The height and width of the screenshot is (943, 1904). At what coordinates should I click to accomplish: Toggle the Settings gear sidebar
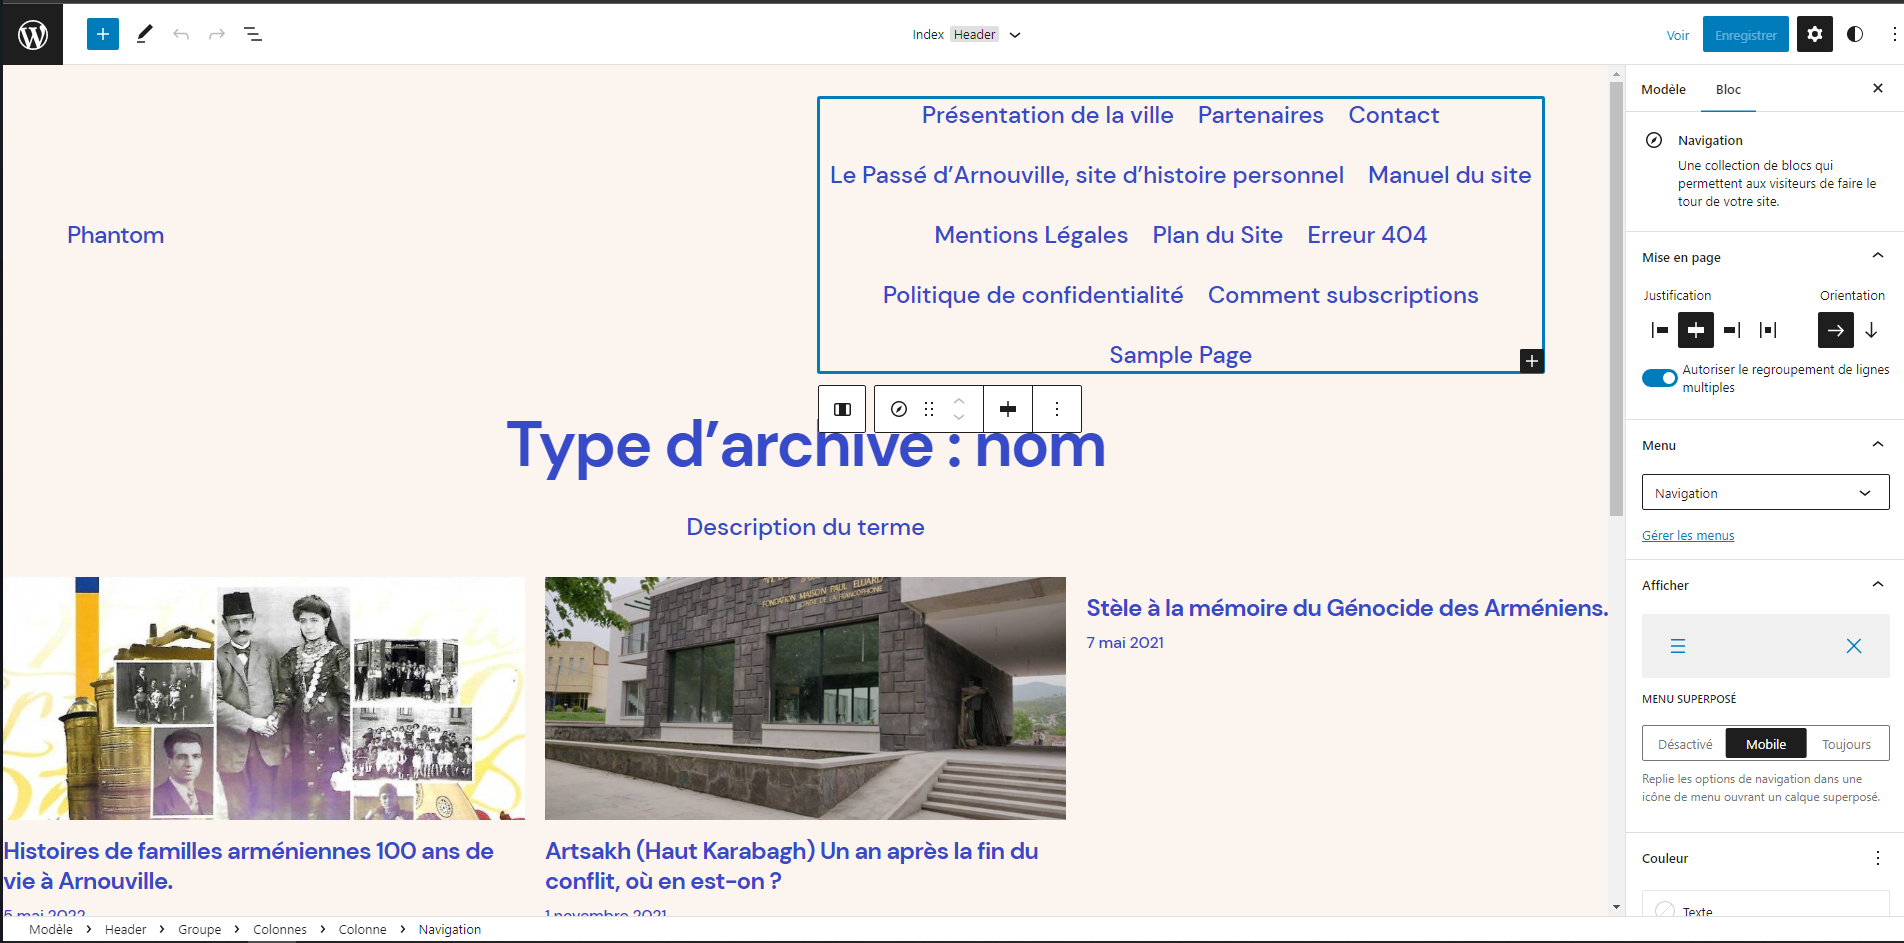(1815, 34)
